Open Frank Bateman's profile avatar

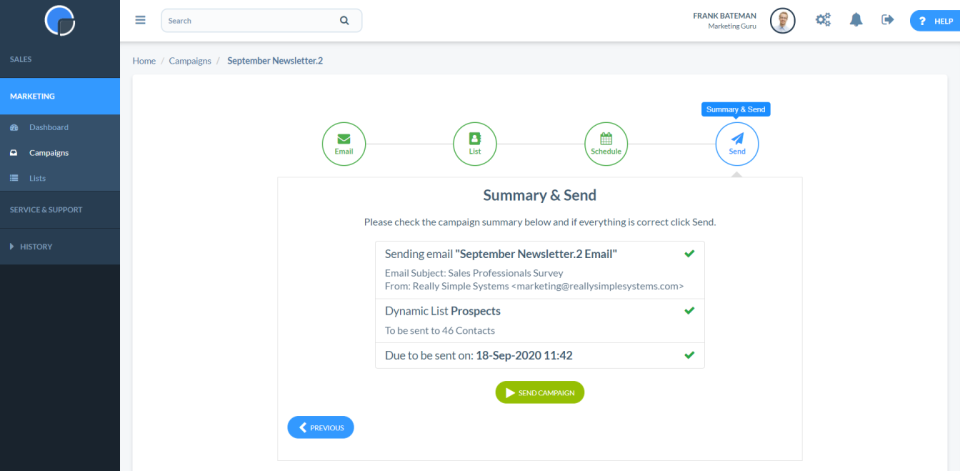click(782, 20)
